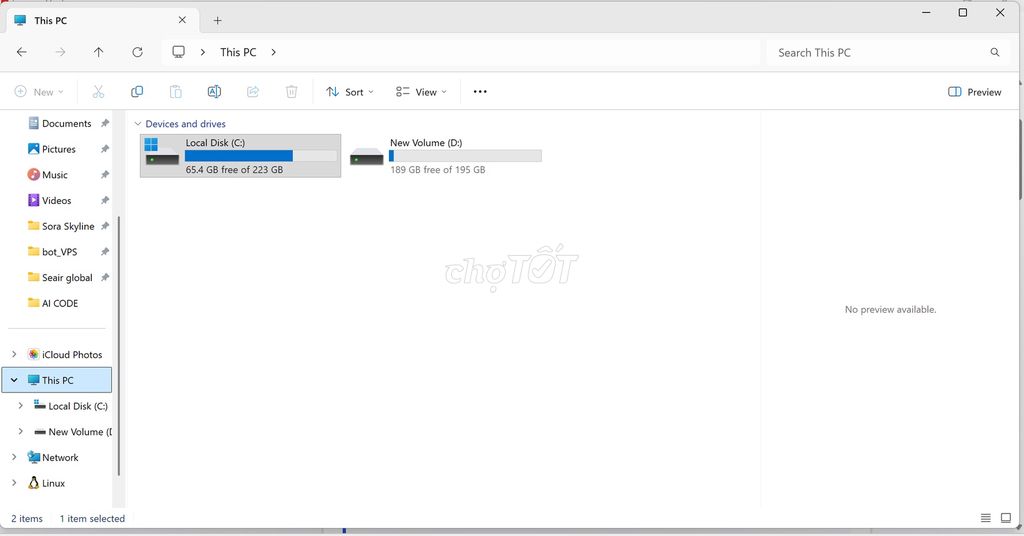Screen dimensions: 1024x536
Task: Open the Sort dropdown
Action: [x=350, y=92]
